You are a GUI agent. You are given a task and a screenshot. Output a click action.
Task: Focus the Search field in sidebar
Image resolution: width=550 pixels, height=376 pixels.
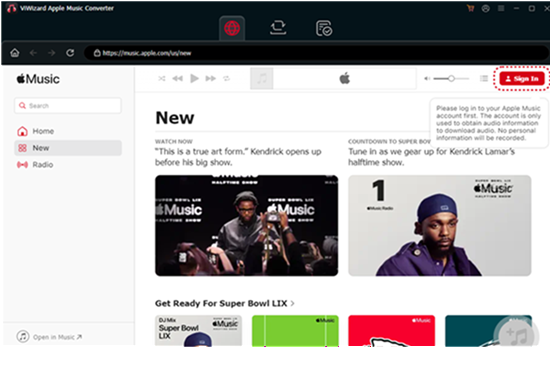point(68,106)
